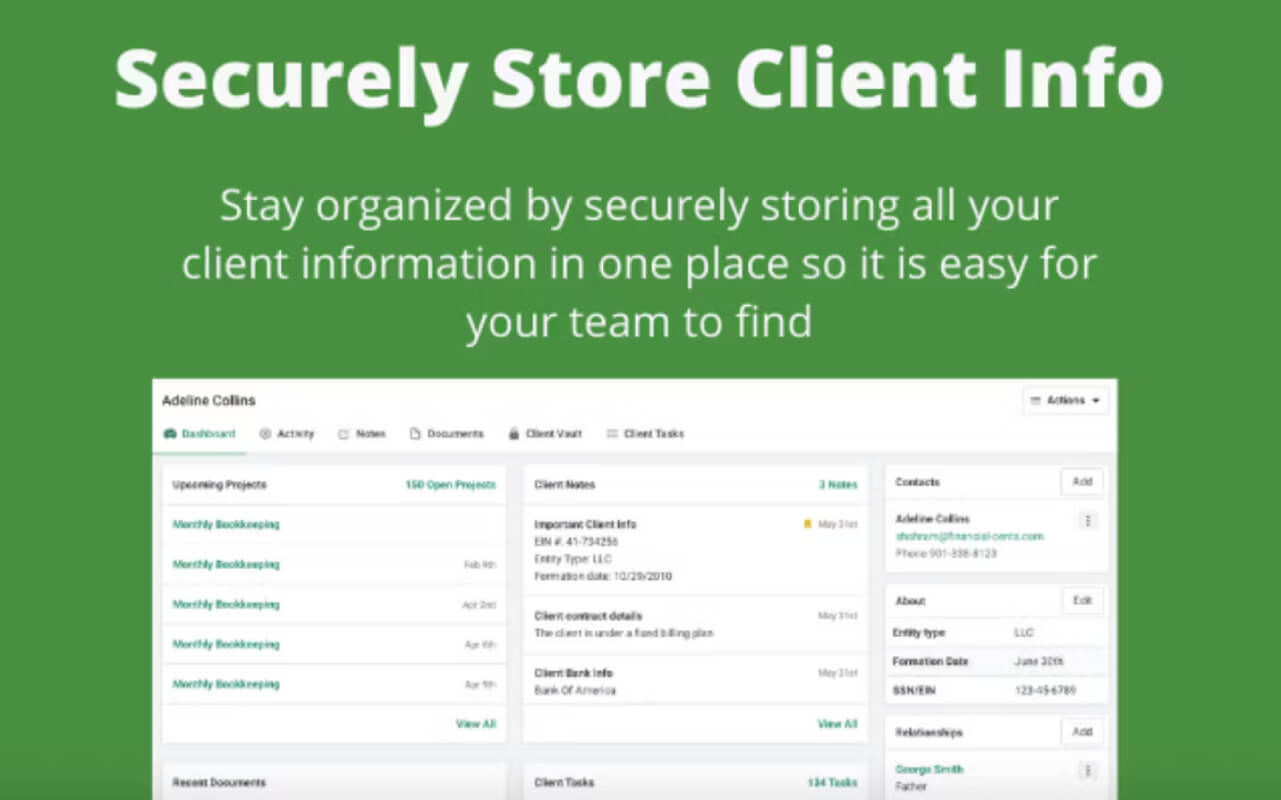Open the 134 Tasks link

tap(832, 783)
